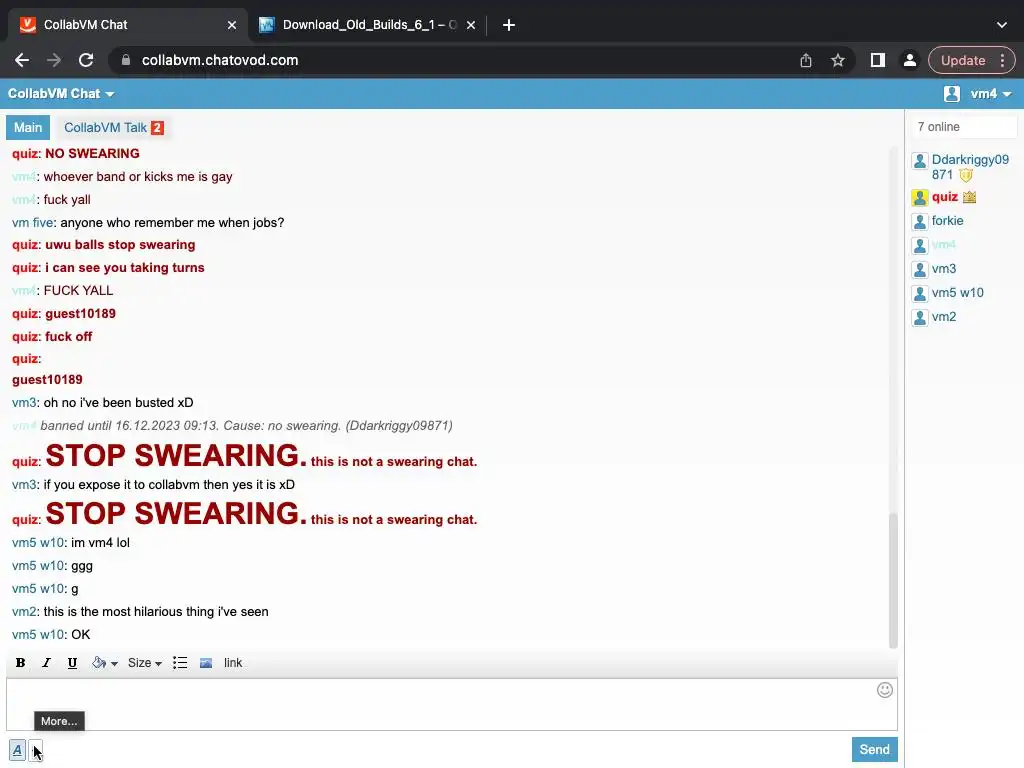1024x768 pixels.
Task: Switch to the CollabVM Talk tab
Action: coord(114,127)
